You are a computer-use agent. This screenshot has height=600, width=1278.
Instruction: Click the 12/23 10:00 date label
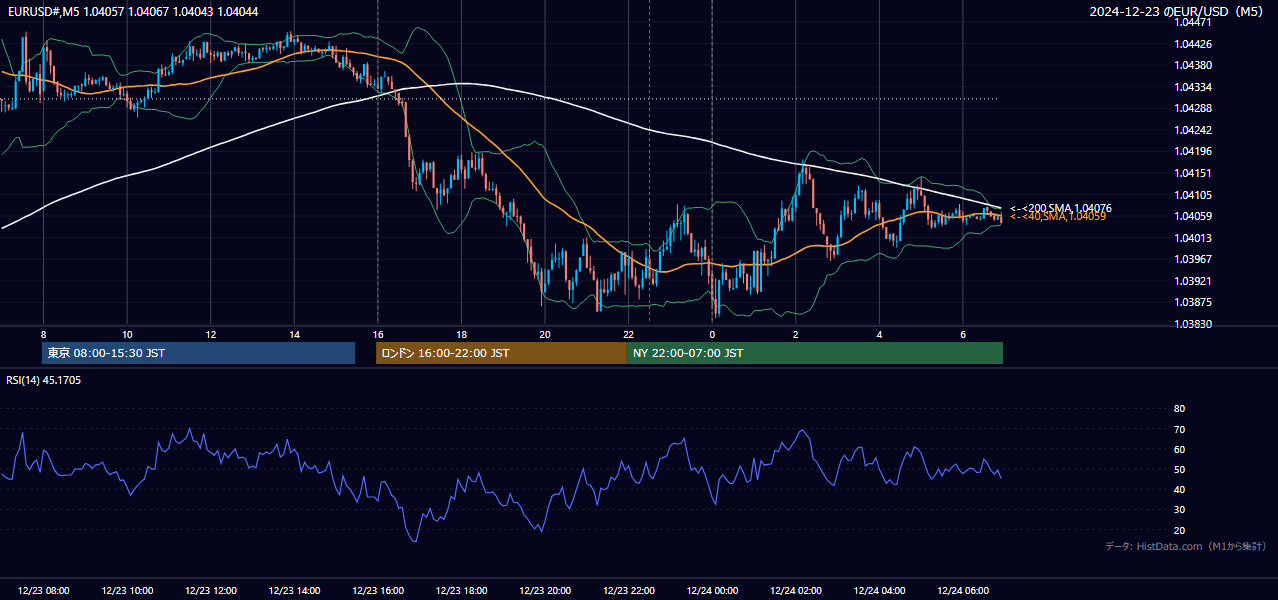click(x=127, y=591)
